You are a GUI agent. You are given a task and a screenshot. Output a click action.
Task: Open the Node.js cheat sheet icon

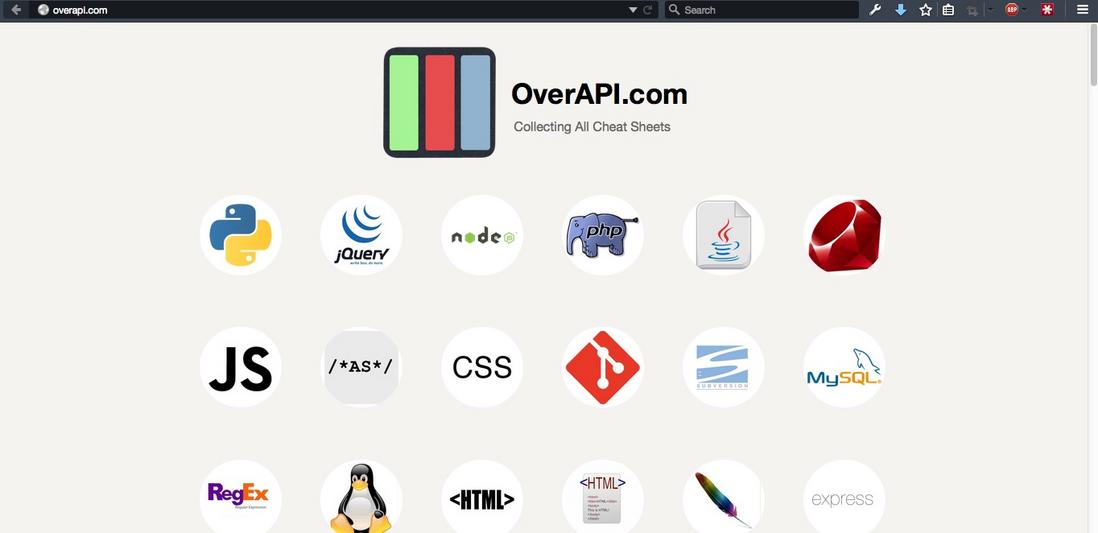pyautogui.click(x=482, y=235)
